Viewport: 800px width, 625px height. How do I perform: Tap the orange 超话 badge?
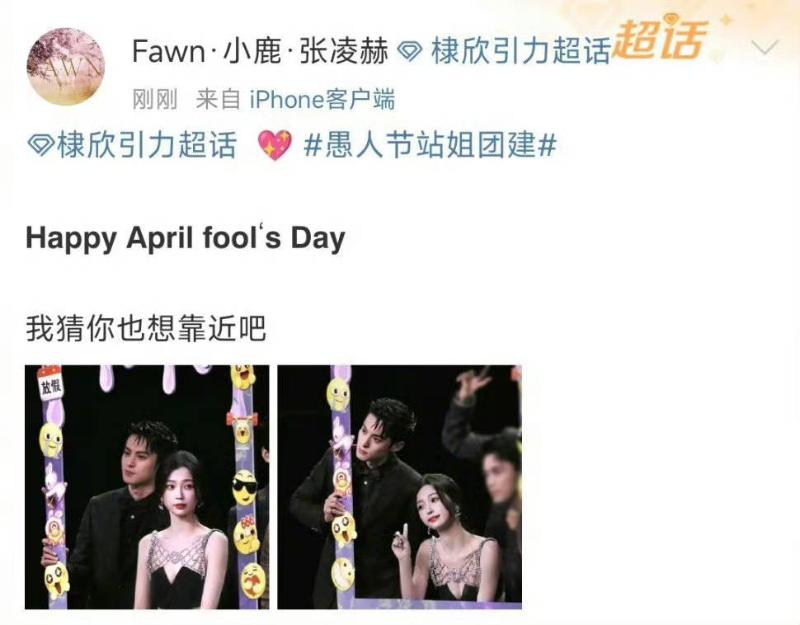660,38
